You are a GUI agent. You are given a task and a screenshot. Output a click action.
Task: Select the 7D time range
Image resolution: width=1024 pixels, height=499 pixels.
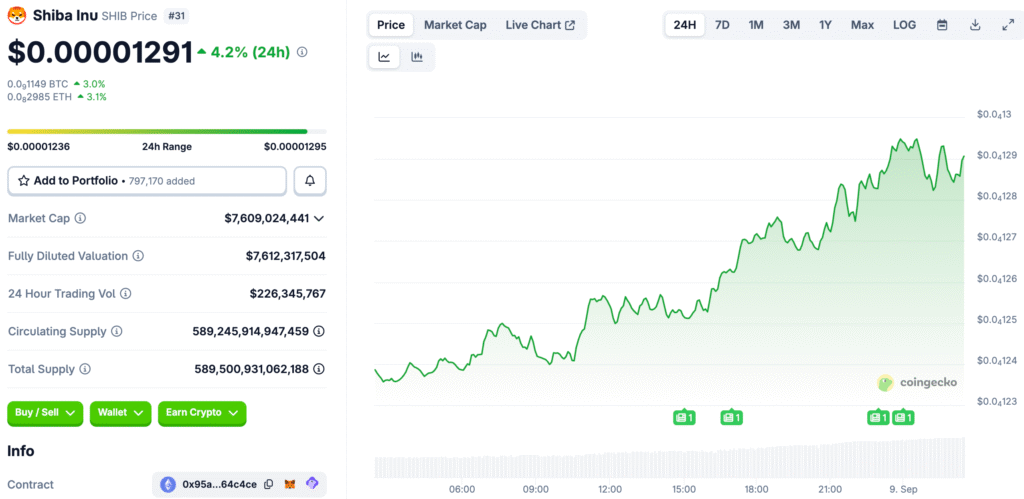(x=722, y=25)
